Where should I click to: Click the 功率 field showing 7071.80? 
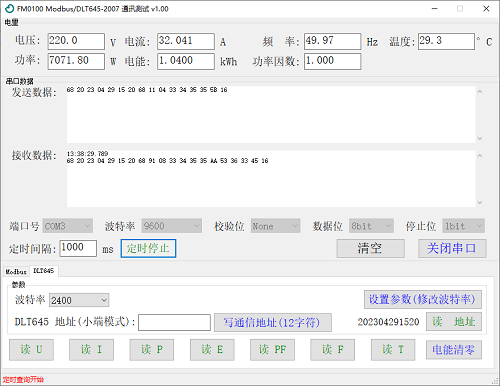click(x=76, y=61)
